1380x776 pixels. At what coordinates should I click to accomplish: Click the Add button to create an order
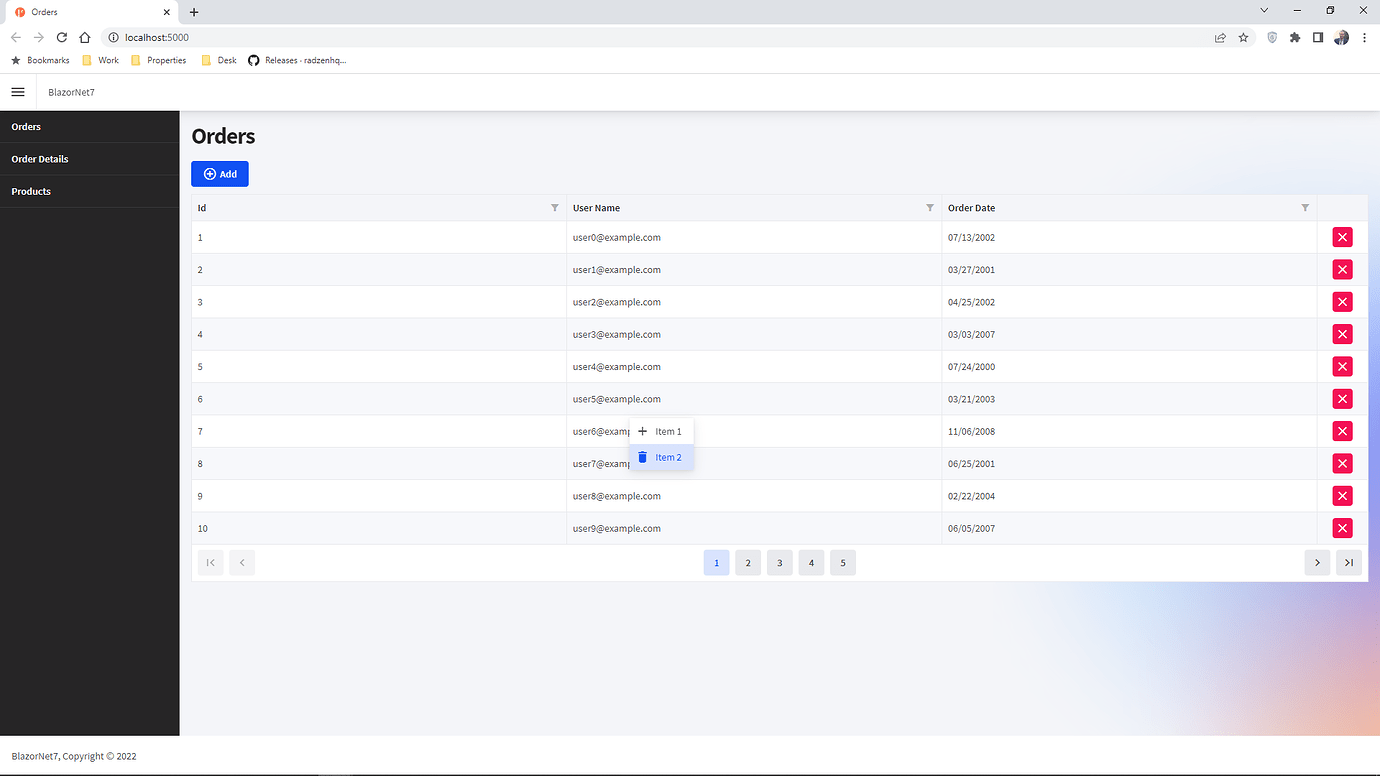click(x=219, y=173)
